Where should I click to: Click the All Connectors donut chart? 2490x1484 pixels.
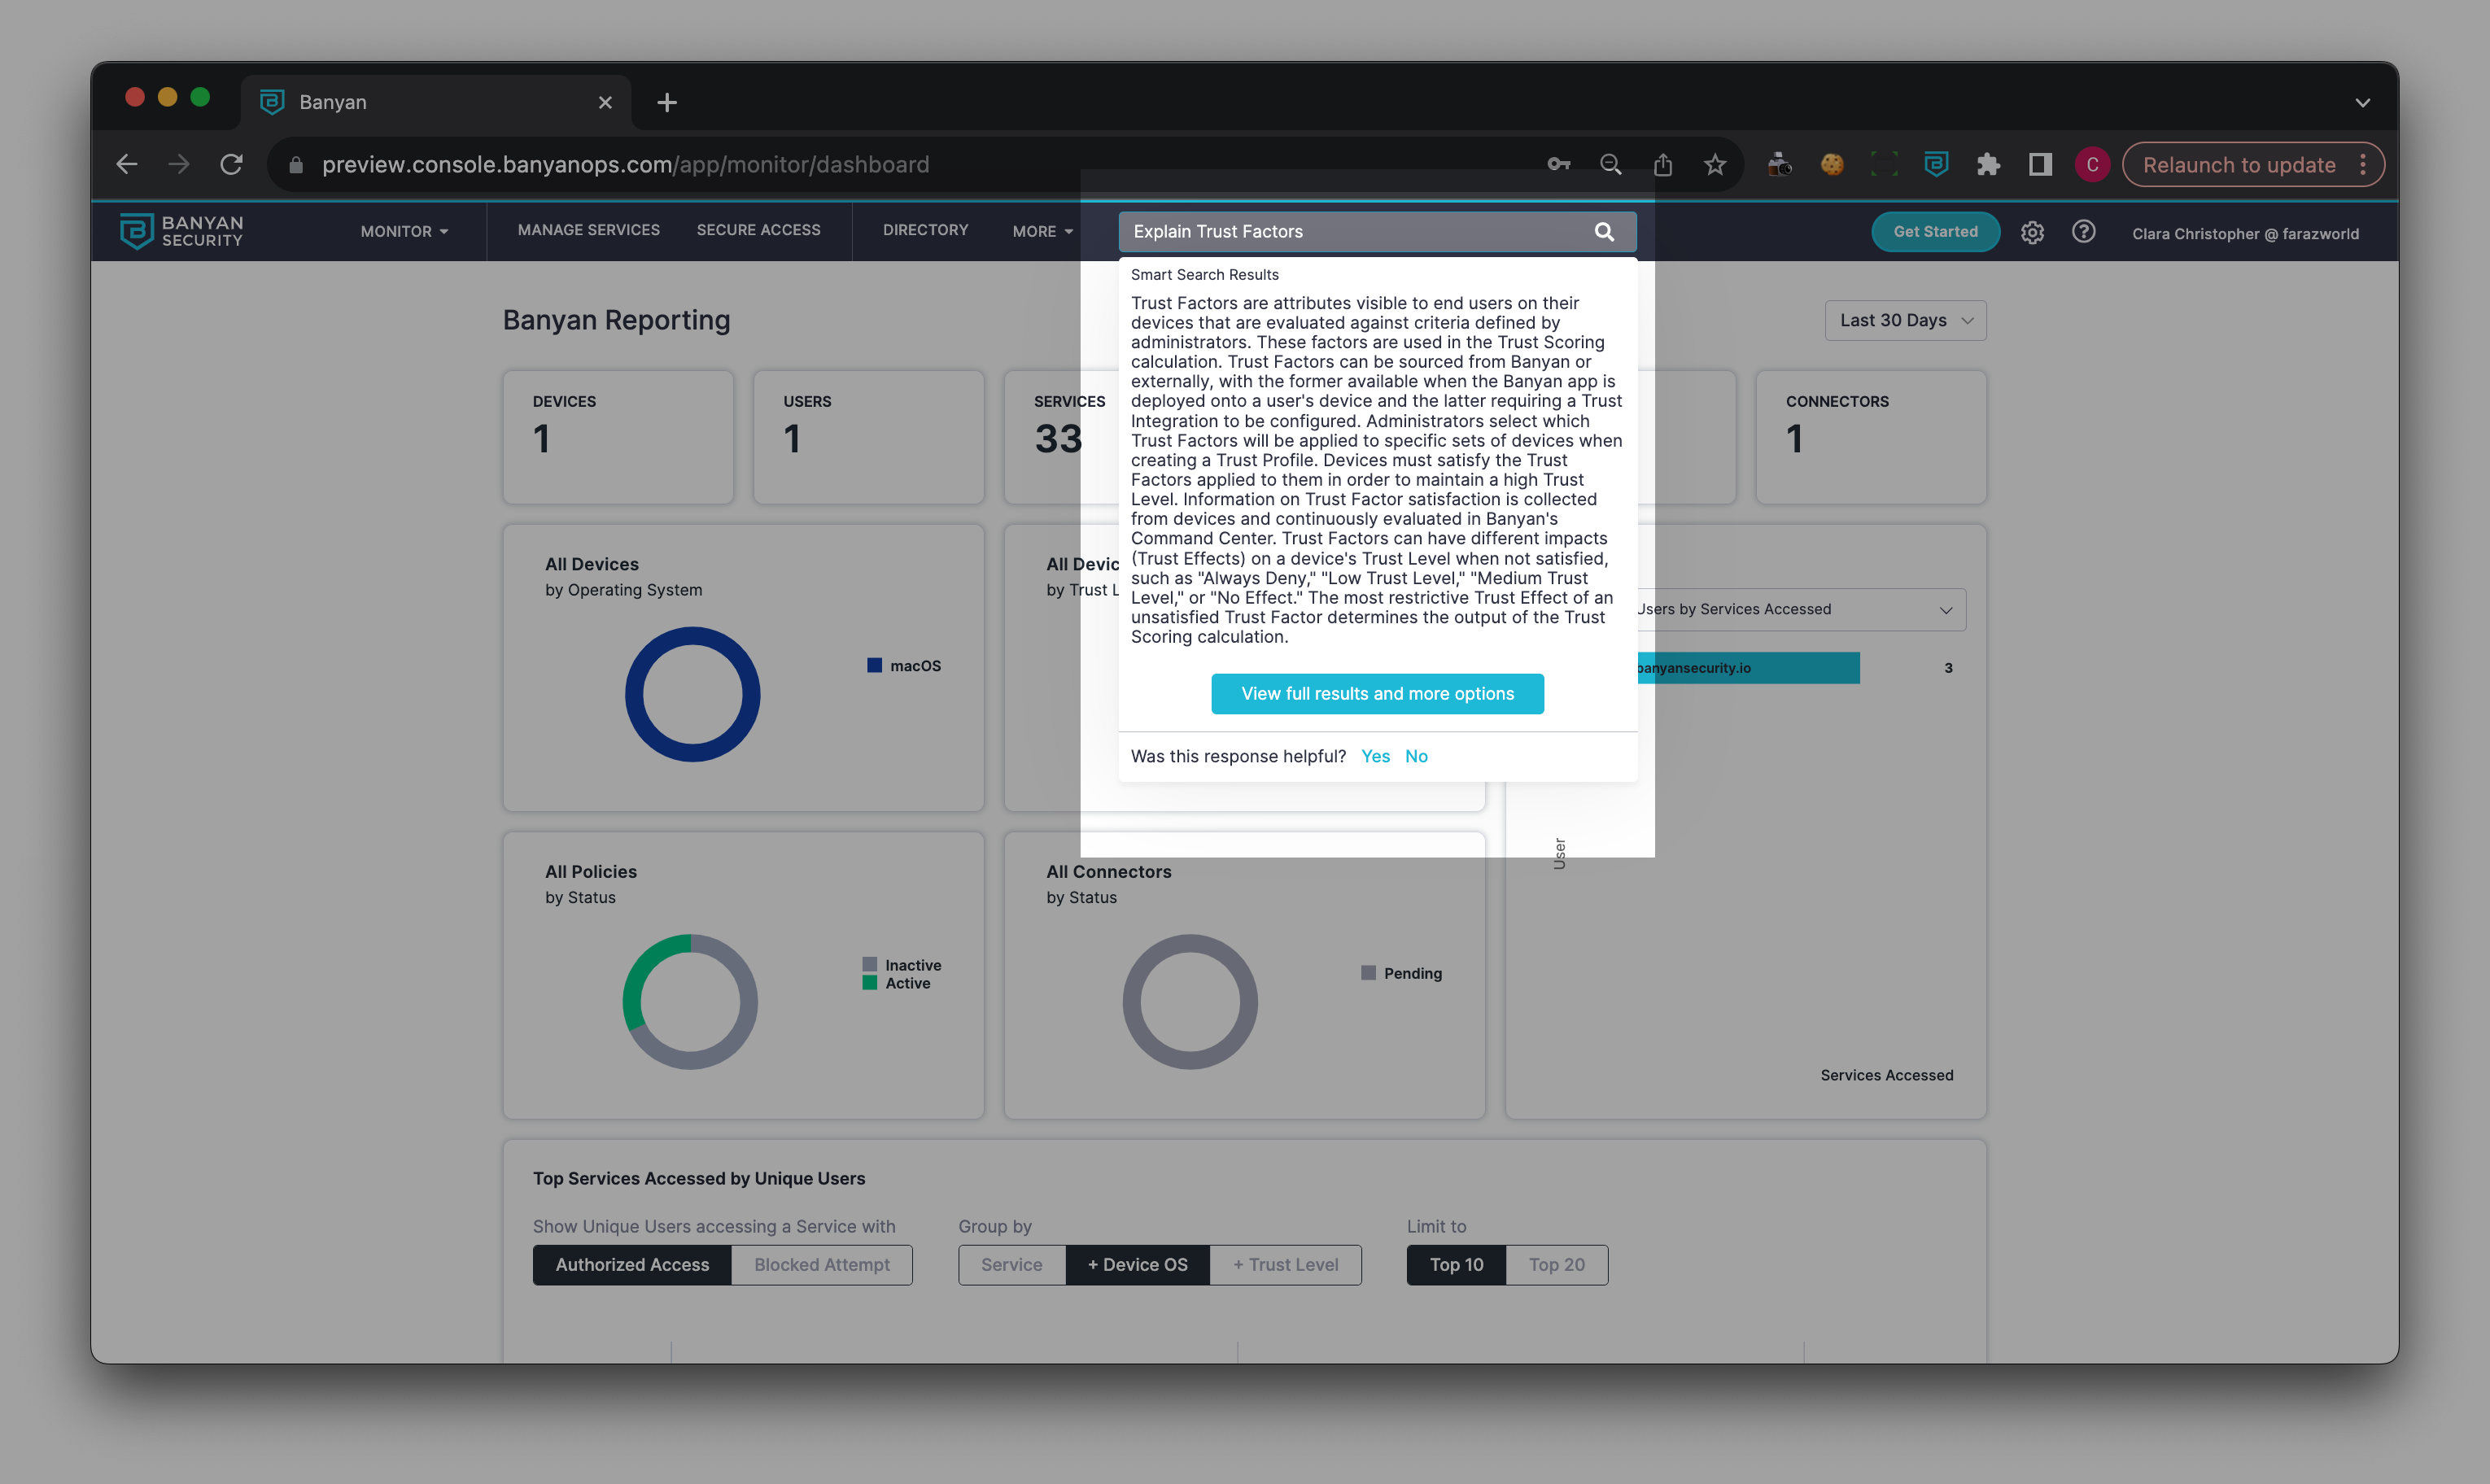[1190, 1002]
